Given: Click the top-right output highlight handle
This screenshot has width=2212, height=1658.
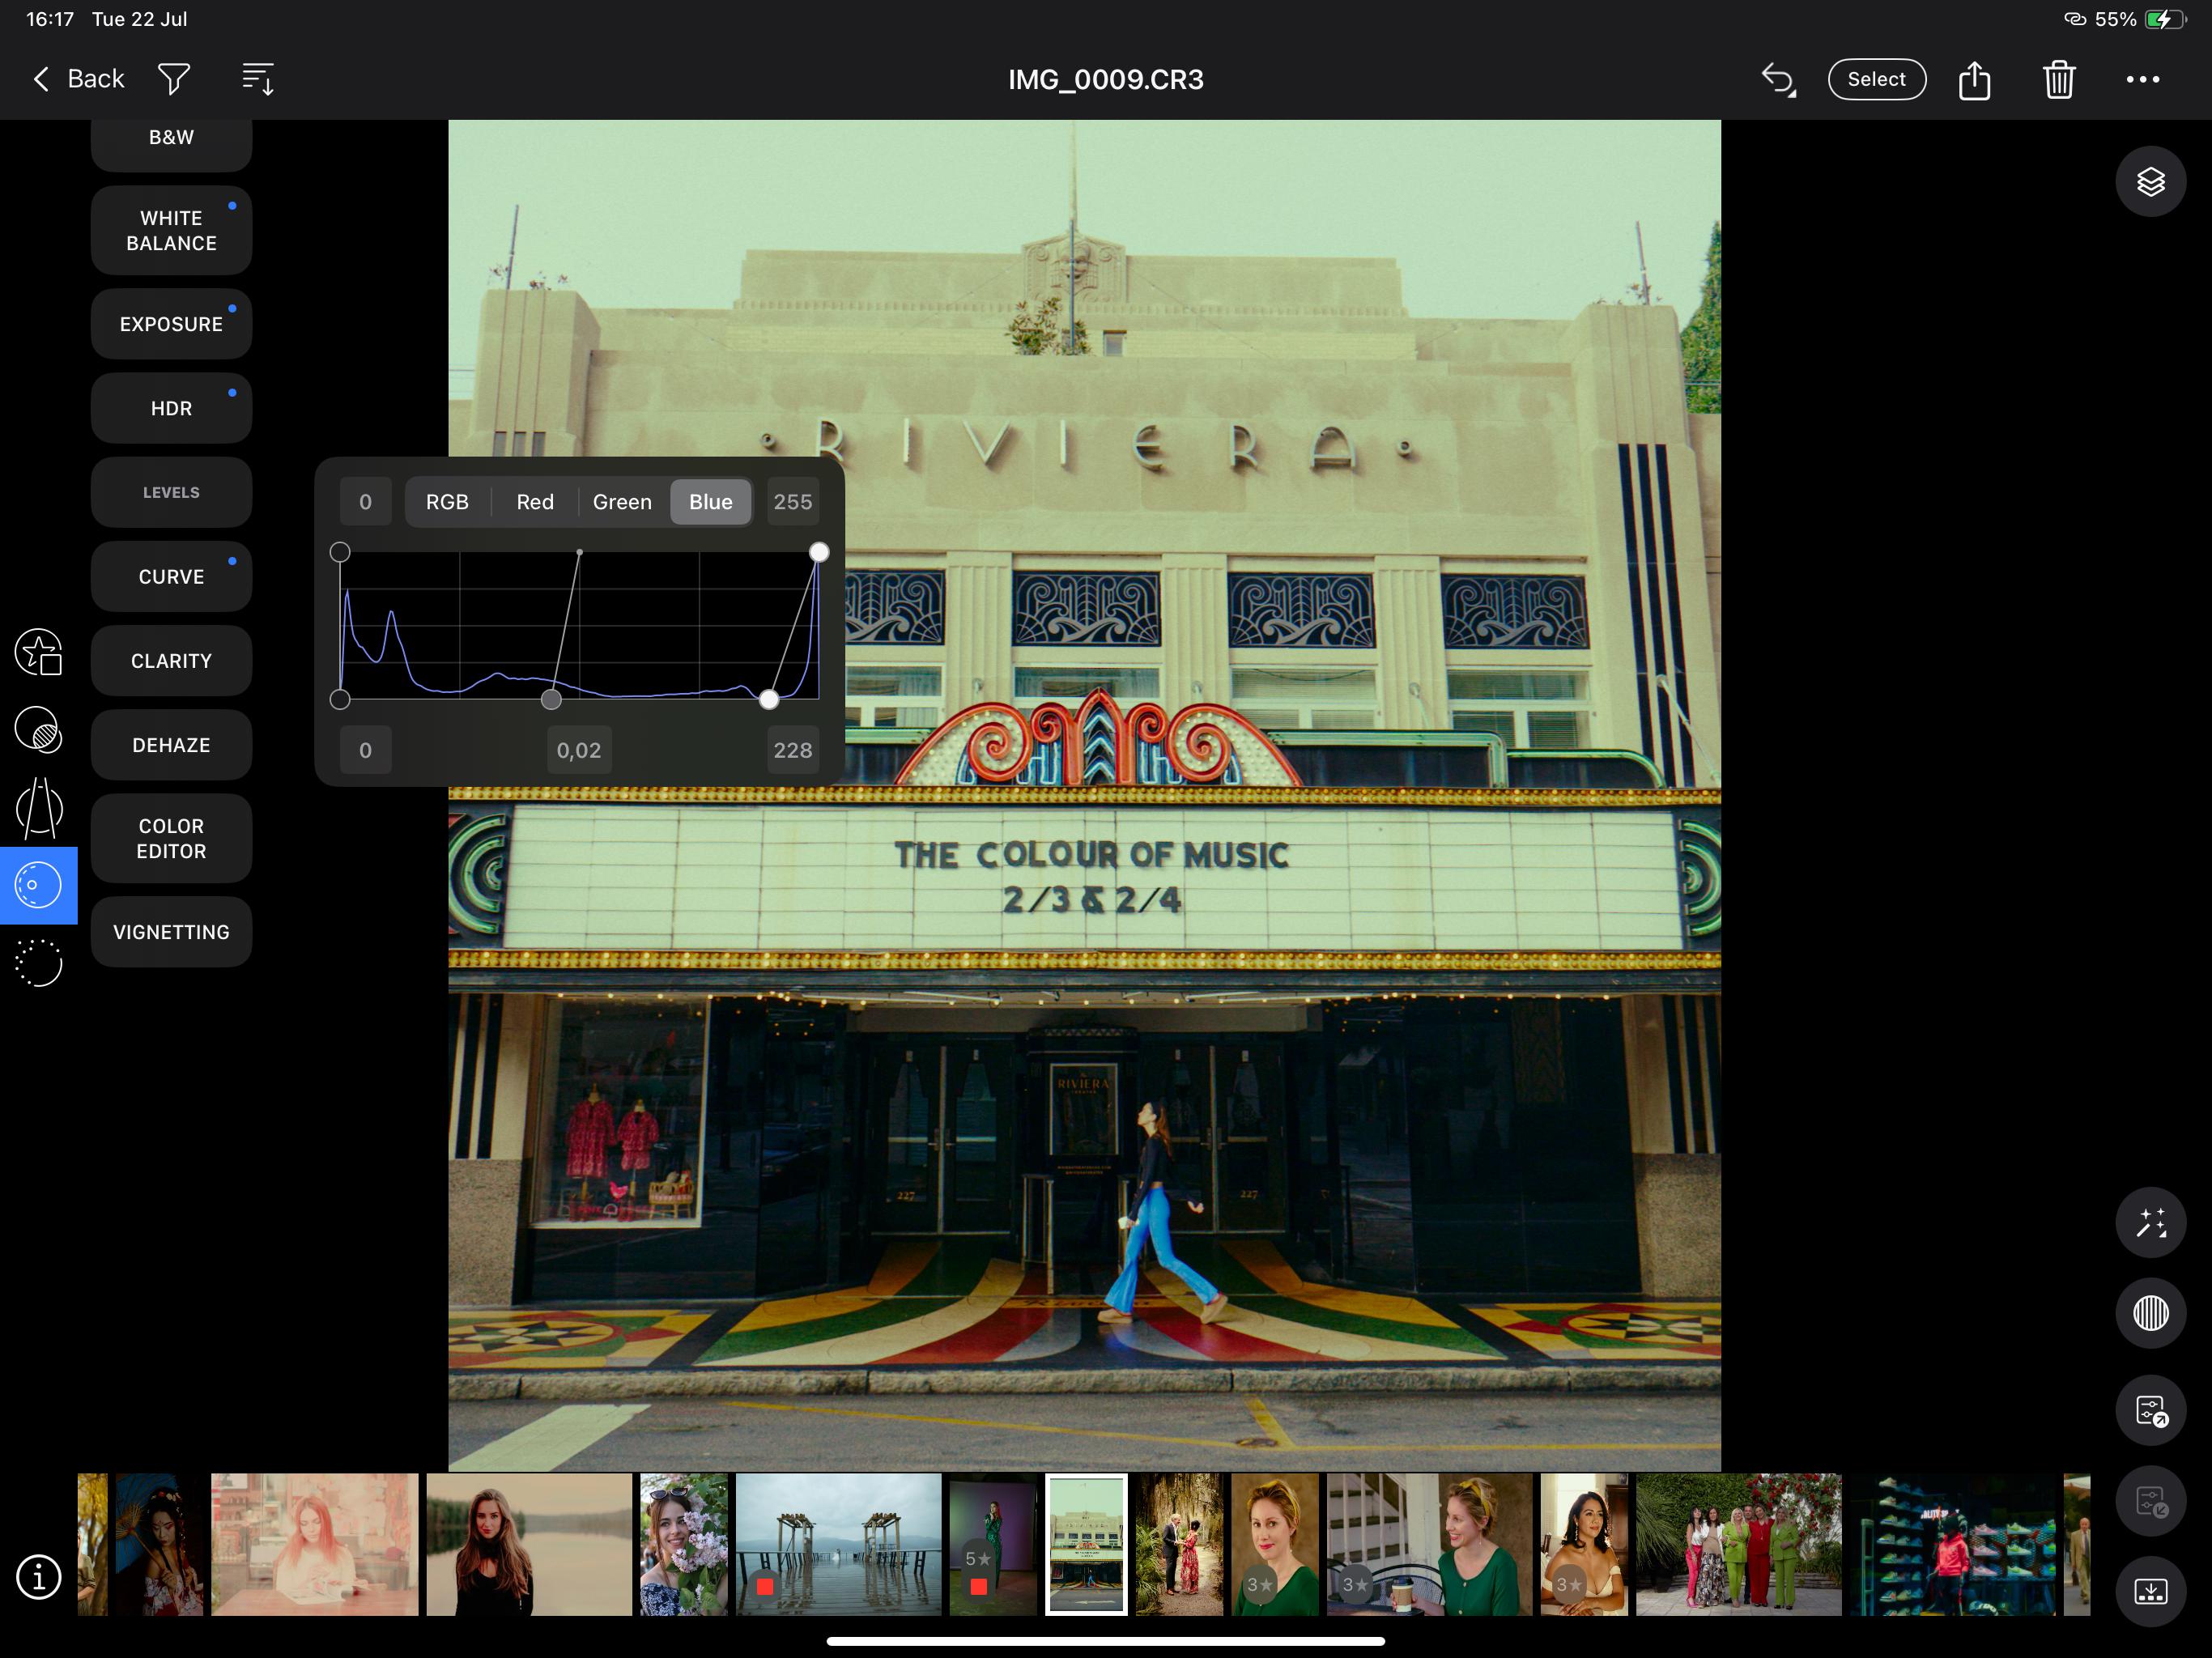Looking at the screenshot, I should 819,552.
